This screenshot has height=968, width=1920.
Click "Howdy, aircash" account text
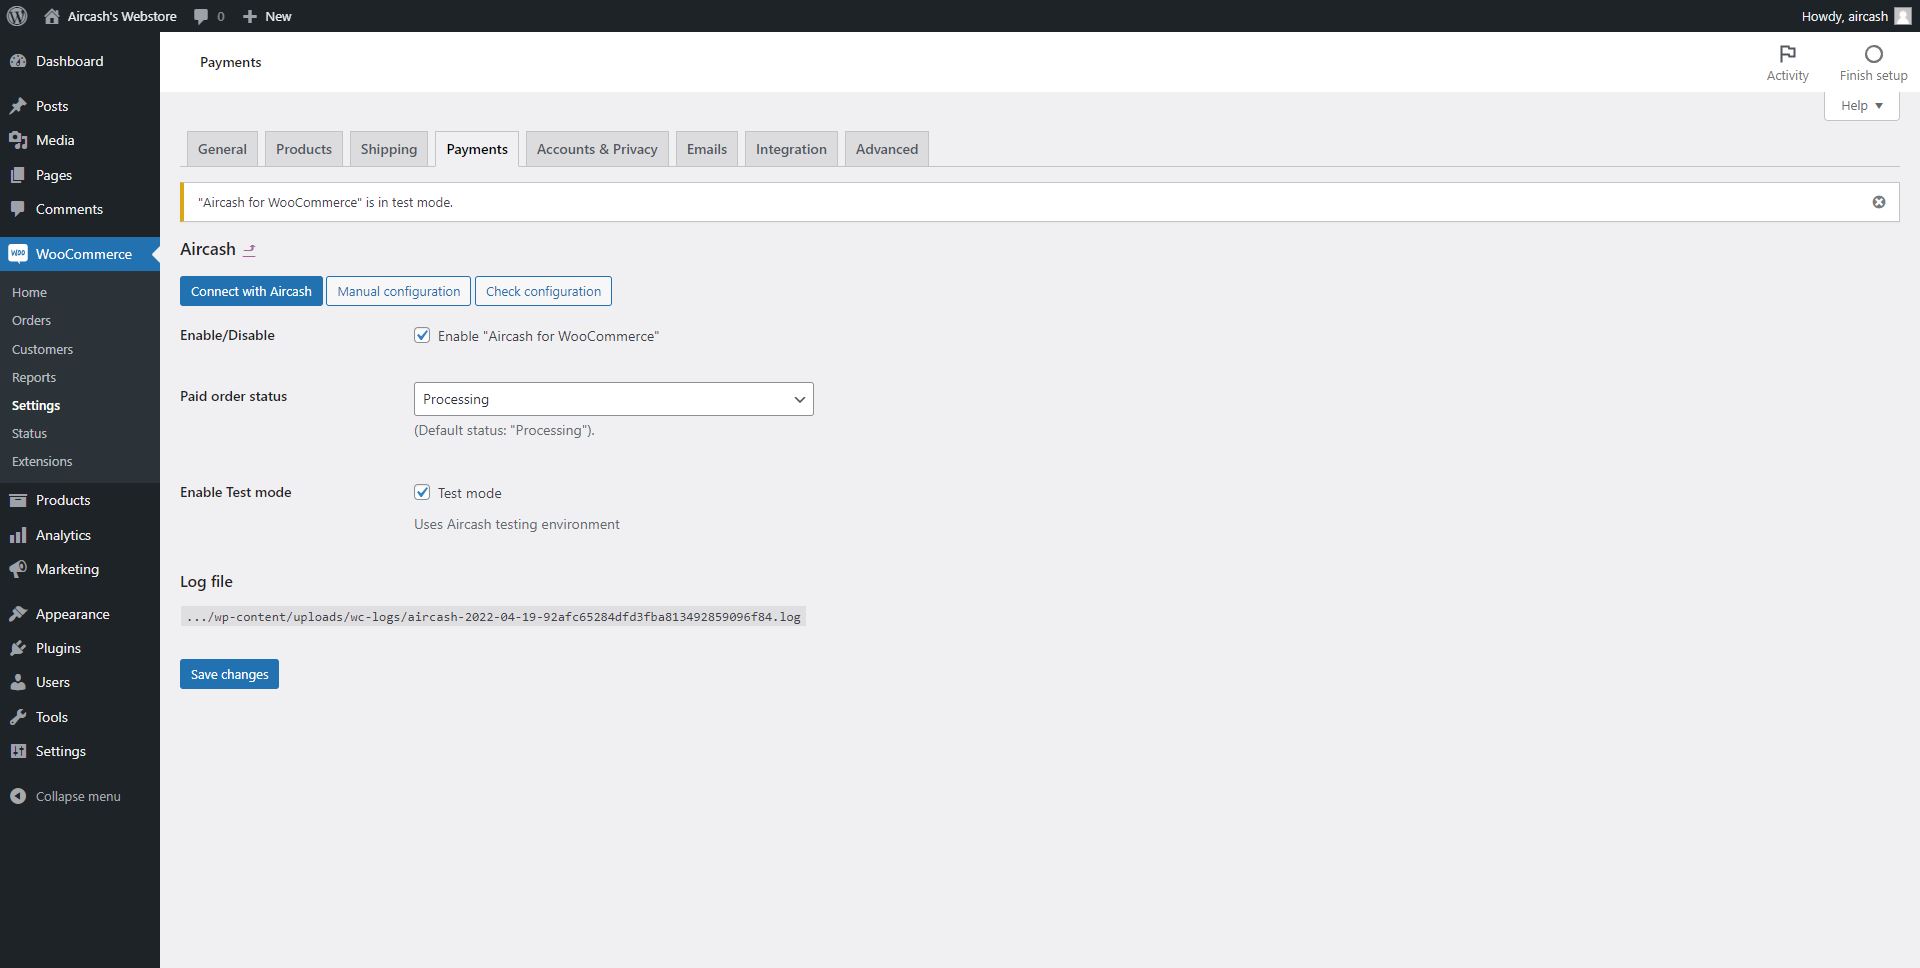1844,16
